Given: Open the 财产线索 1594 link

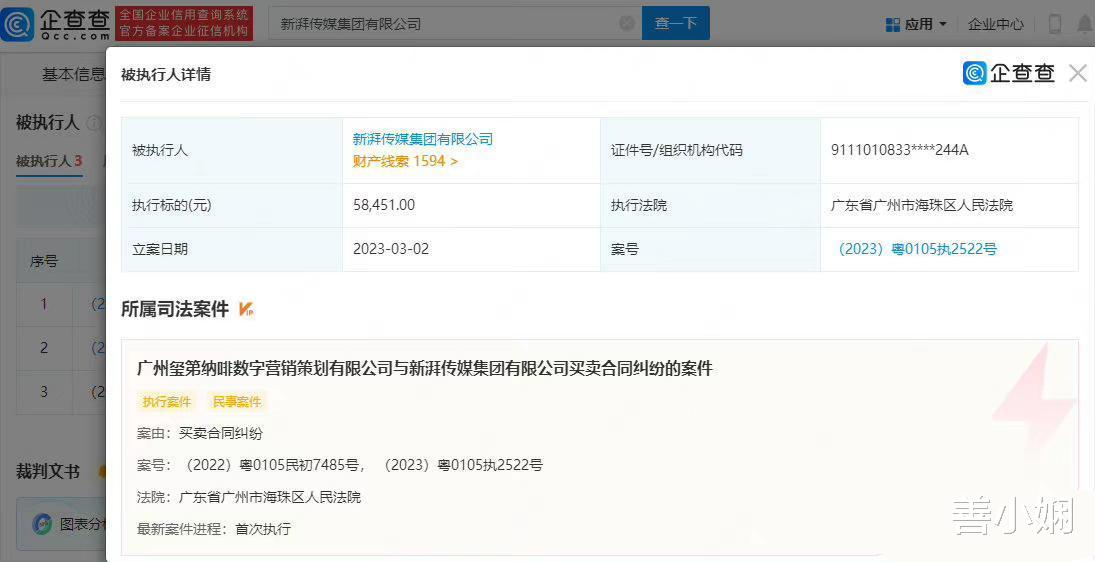Looking at the screenshot, I should pyautogui.click(x=405, y=161).
